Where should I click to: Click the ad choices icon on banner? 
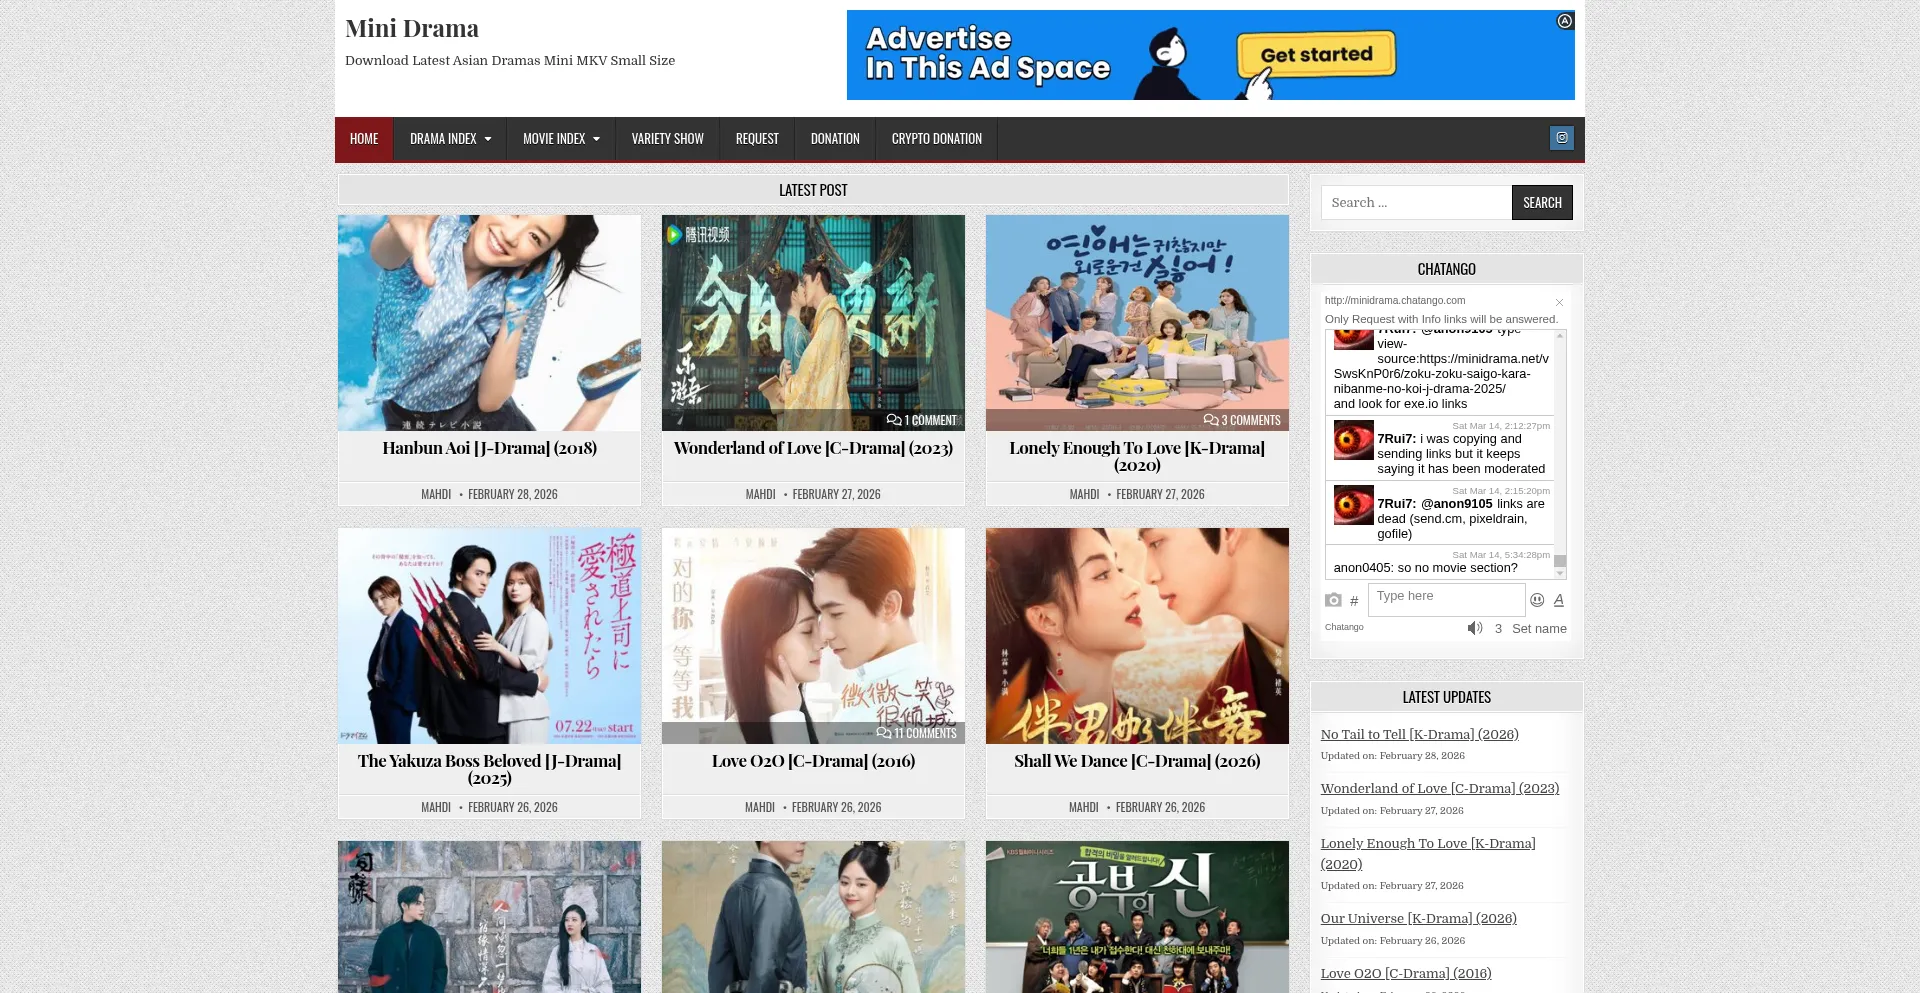(x=1565, y=21)
